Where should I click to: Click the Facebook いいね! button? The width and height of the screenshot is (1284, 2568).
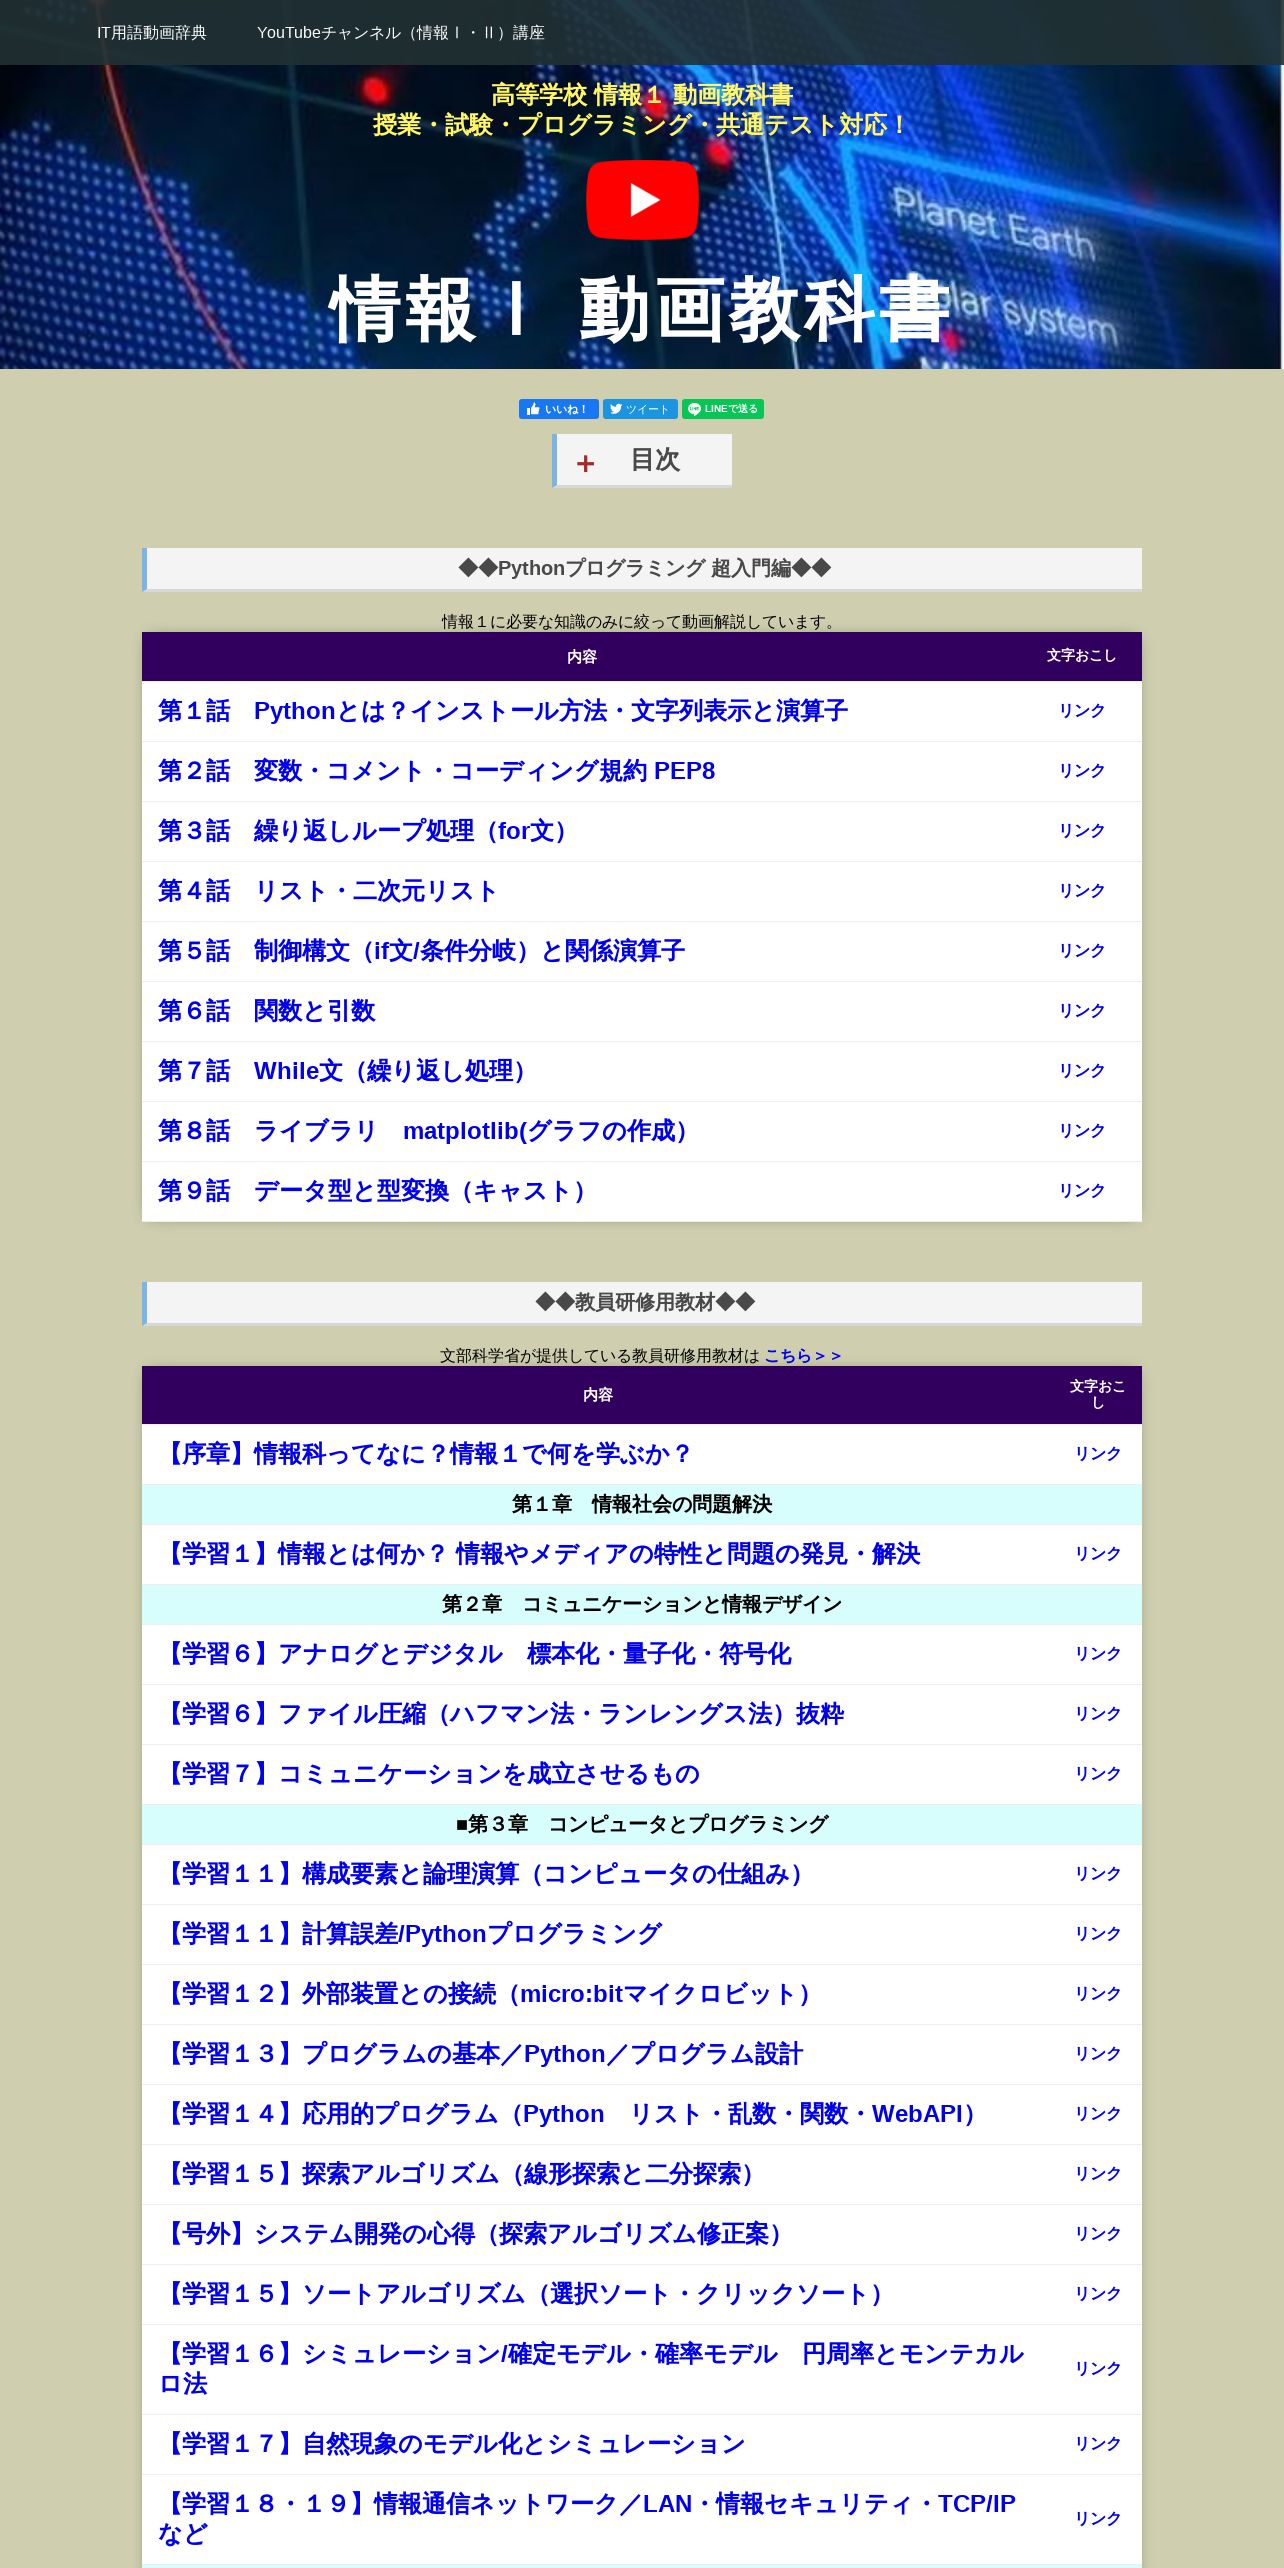click(558, 409)
